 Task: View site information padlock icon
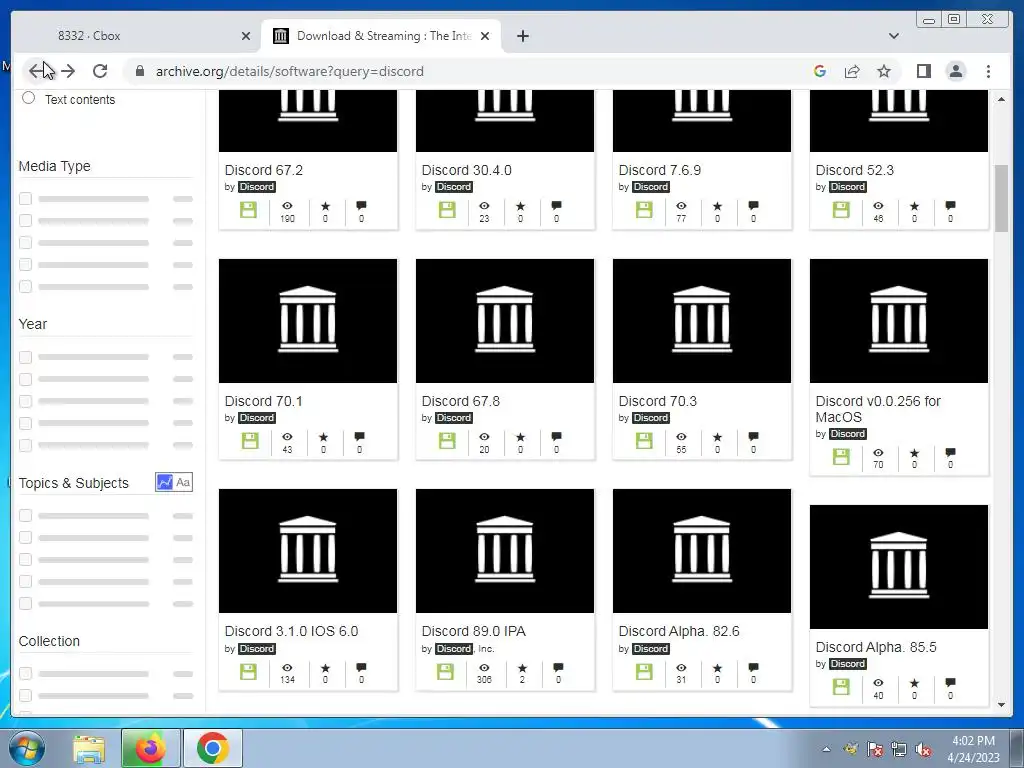[x=140, y=71]
